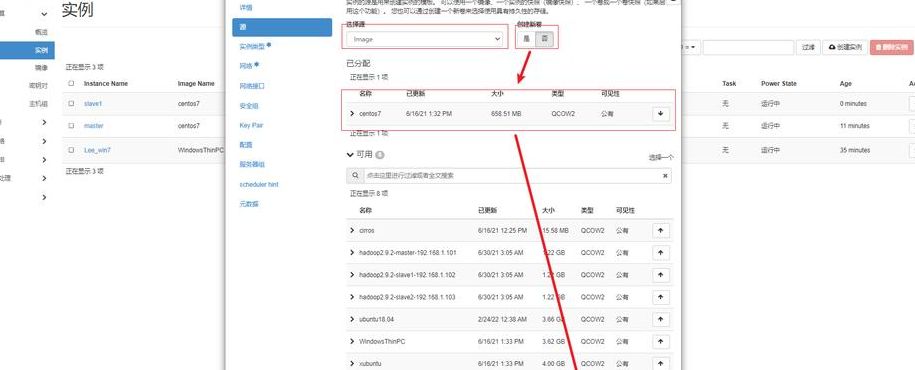Allocate WindowsThinPC image with up-arrow
The width and height of the screenshot is (915, 370).
661,341
